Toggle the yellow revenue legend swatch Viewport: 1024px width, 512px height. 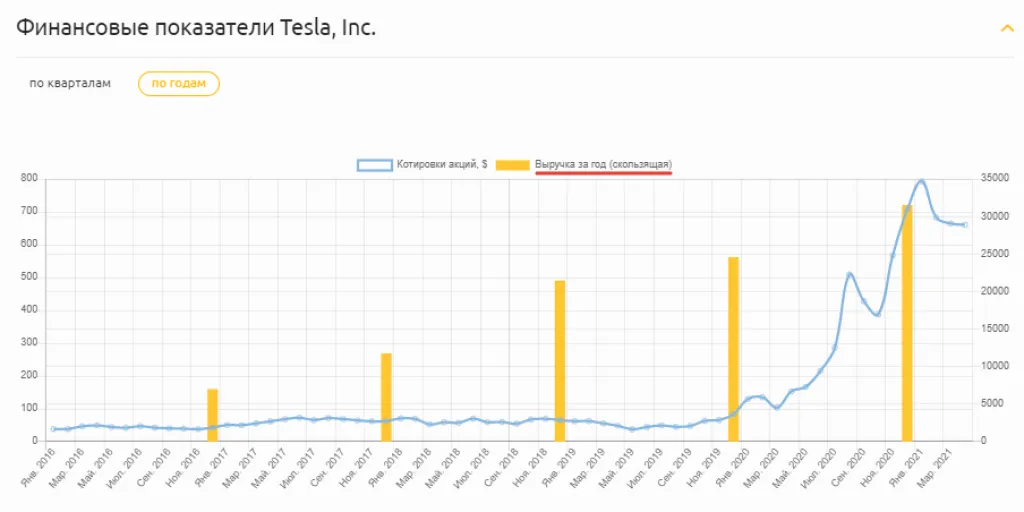(x=513, y=164)
